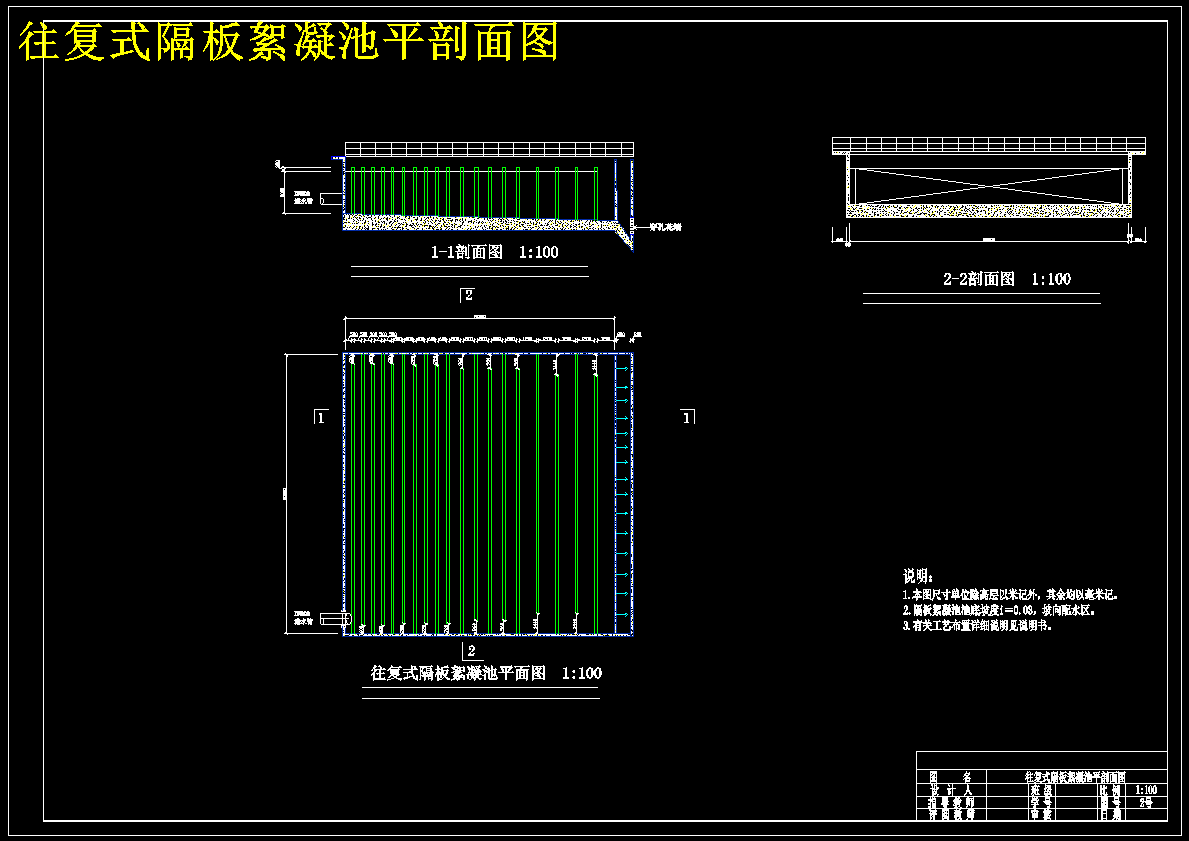
Task: Click the 1-1剖面图 1:100 caption
Action: [494, 253]
